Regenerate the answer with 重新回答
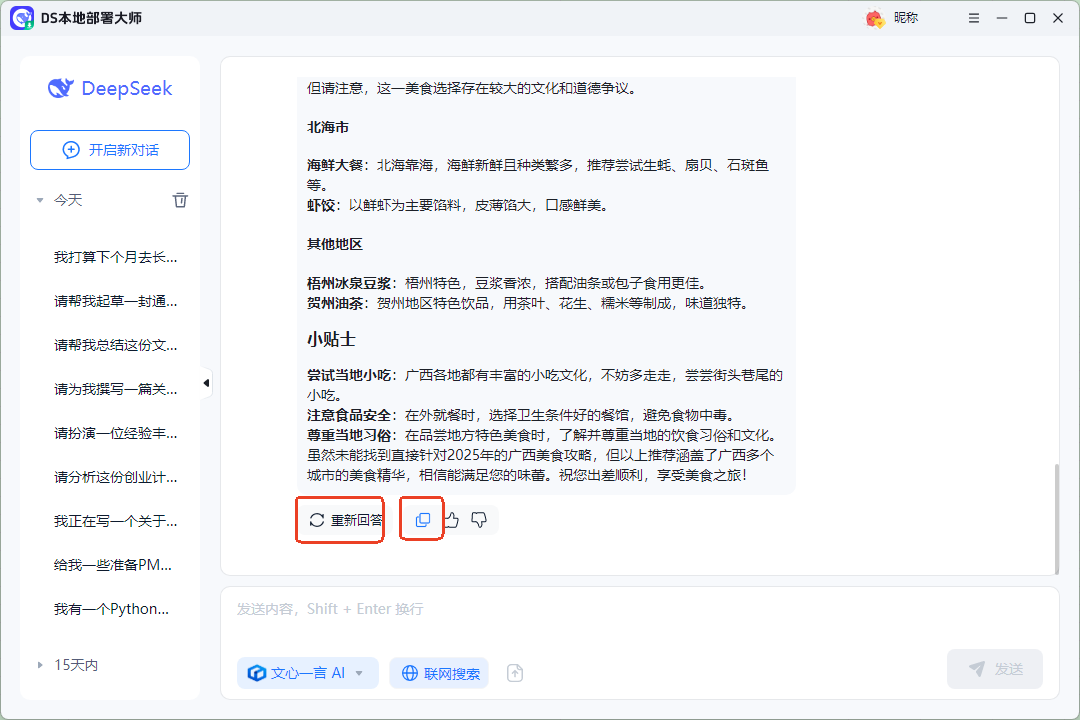The height and width of the screenshot is (720, 1080). click(x=346, y=520)
